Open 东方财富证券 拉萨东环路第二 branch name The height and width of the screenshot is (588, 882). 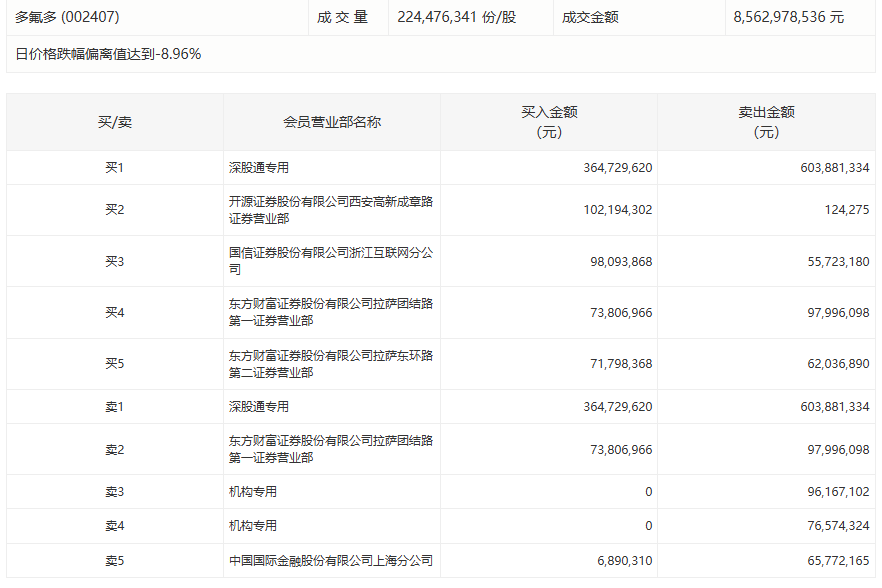pyautogui.click(x=330, y=364)
